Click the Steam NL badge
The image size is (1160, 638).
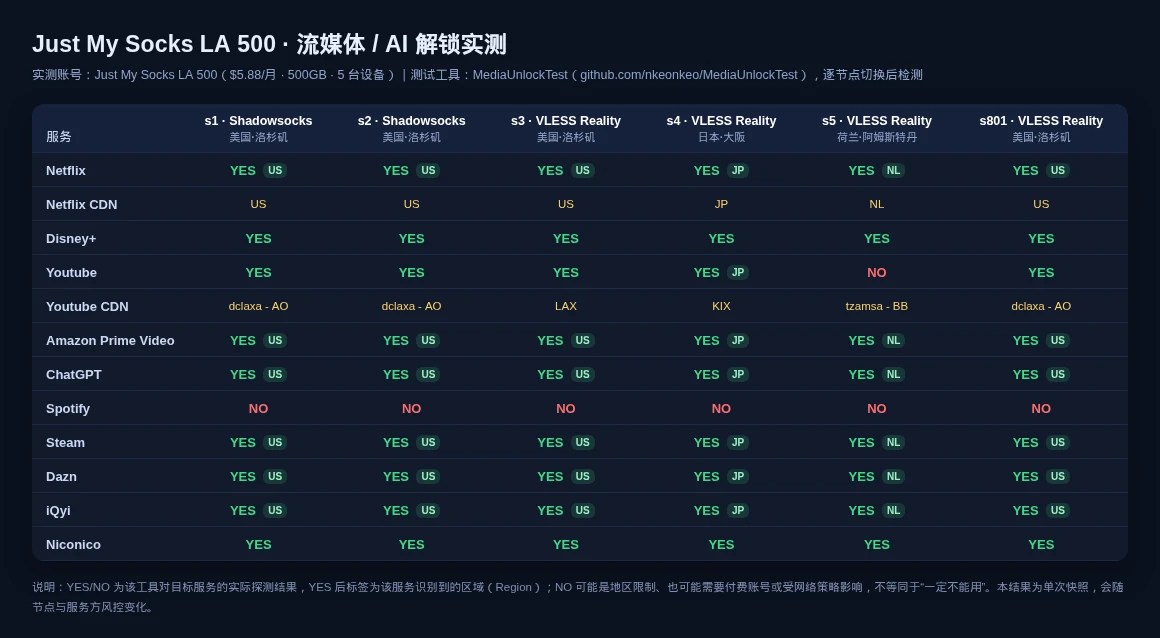894,443
